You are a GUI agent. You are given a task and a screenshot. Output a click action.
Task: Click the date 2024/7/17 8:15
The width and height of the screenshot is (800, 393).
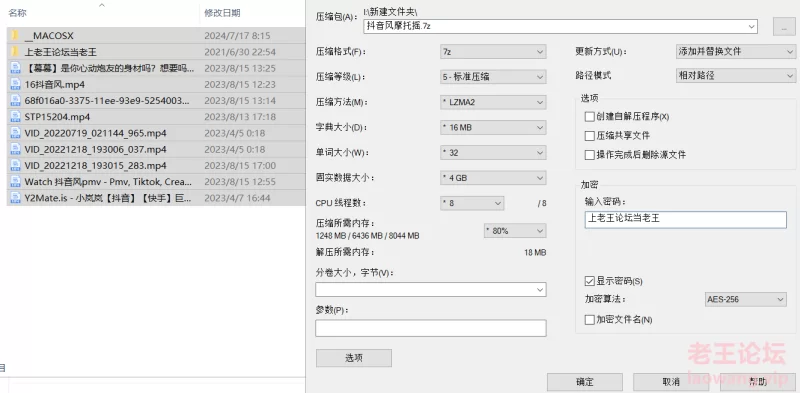click(x=237, y=36)
